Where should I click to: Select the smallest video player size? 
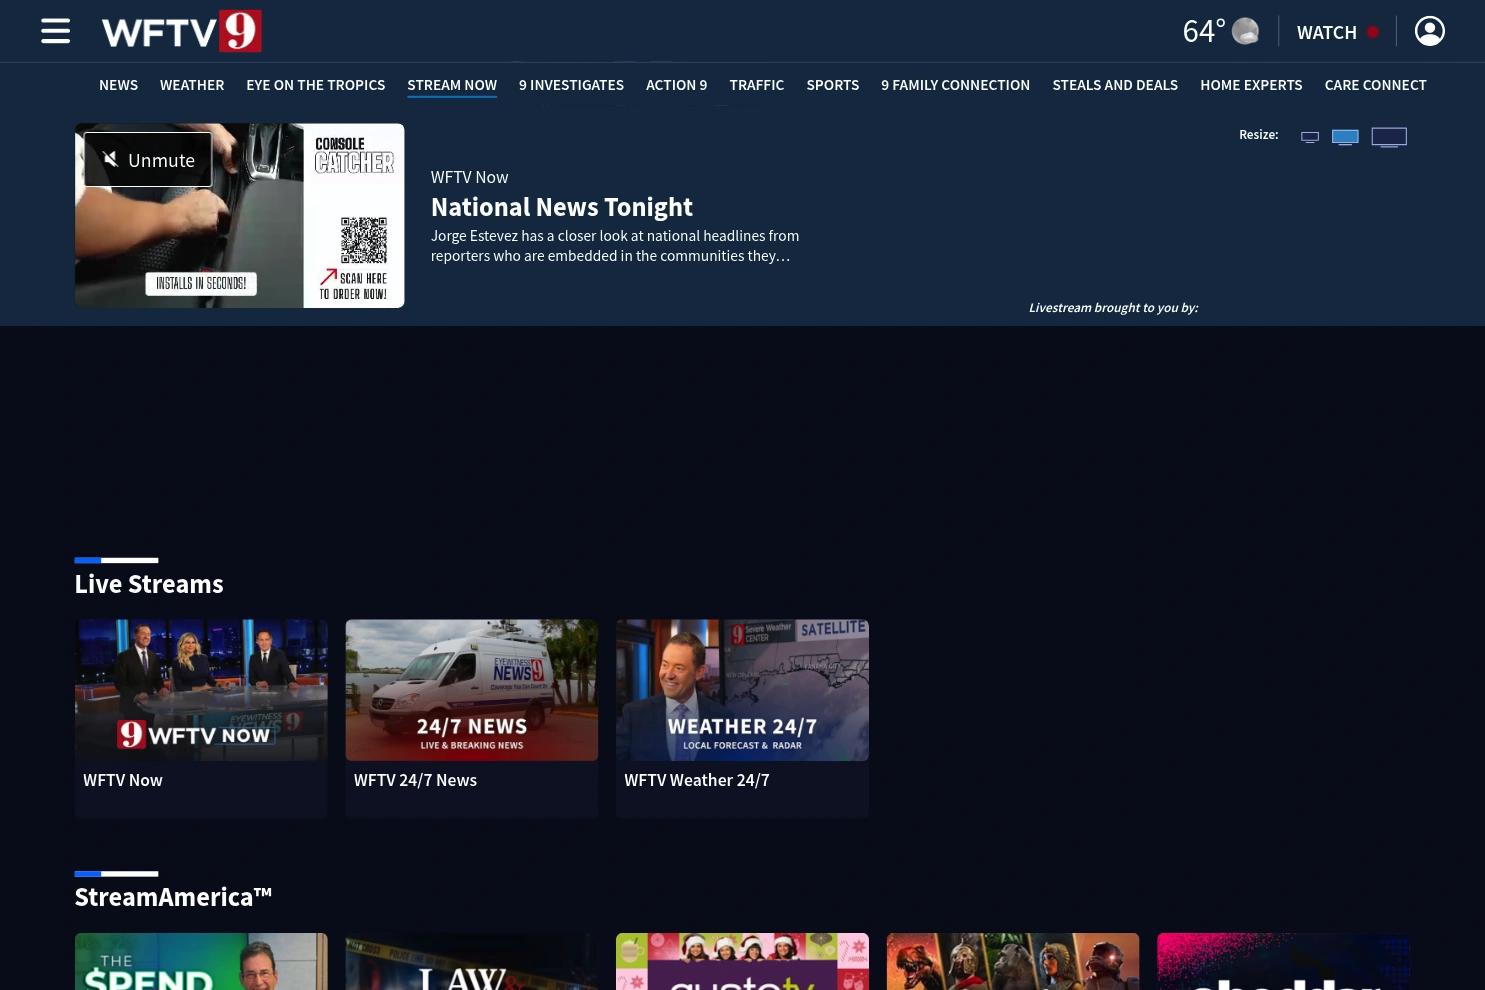pyautogui.click(x=1310, y=137)
